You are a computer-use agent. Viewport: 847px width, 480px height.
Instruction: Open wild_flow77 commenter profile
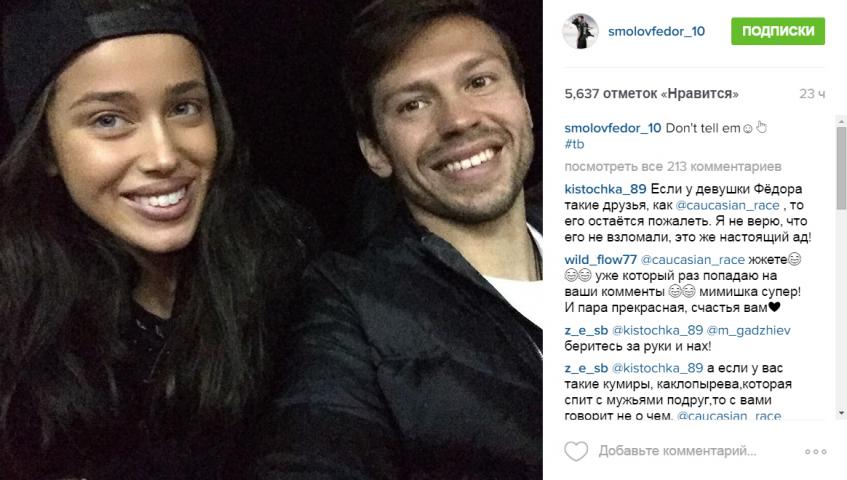[601, 260]
